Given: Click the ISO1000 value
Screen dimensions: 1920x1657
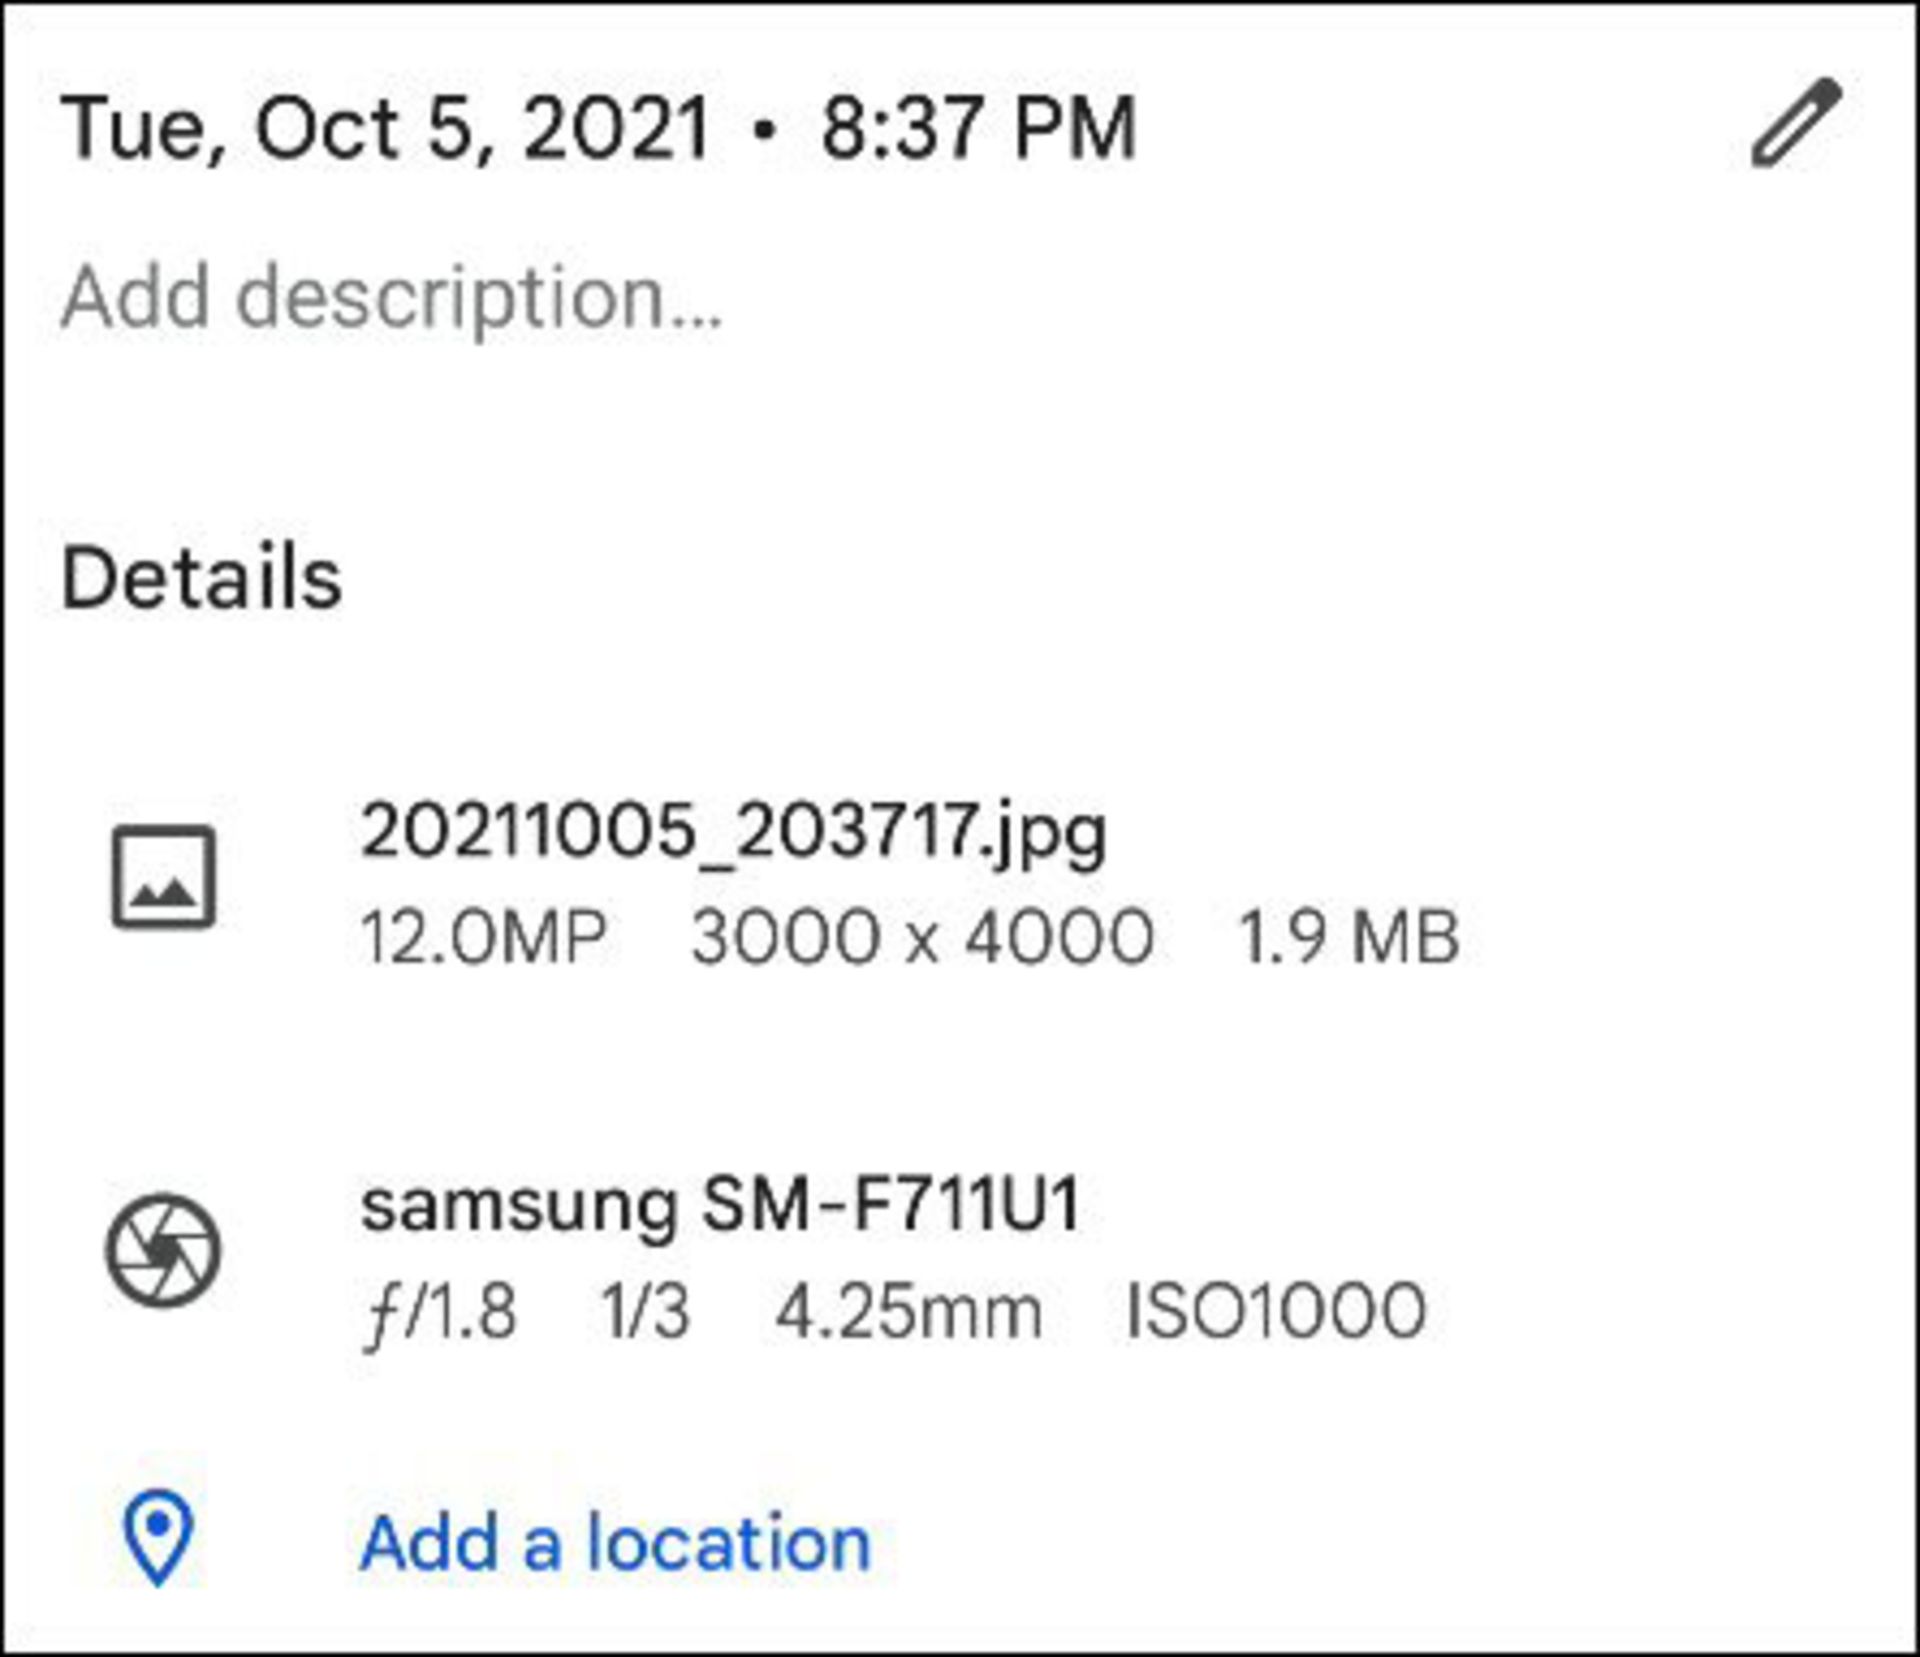Looking at the screenshot, I should tap(1276, 1312).
